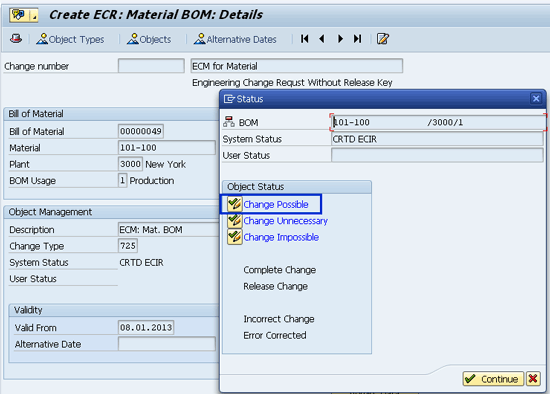Jump to the last object arrow
Image resolution: width=550 pixels, height=394 pixels.
pyautogui.click(x=357, y=39)
